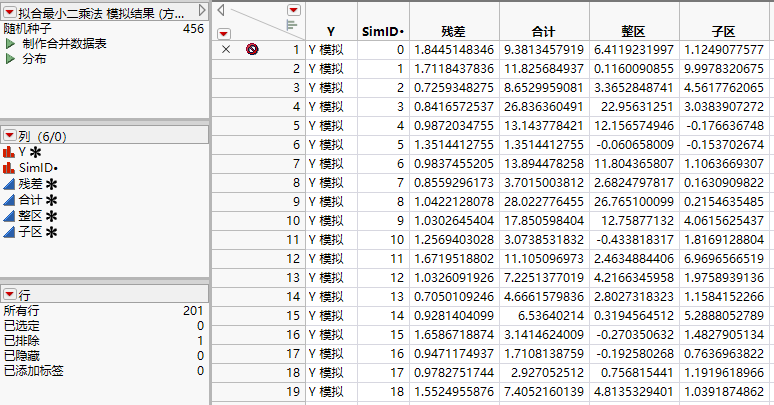774x405 pixels.
Task: Click the right arrow beside the table title
Action: coord(202,10)
